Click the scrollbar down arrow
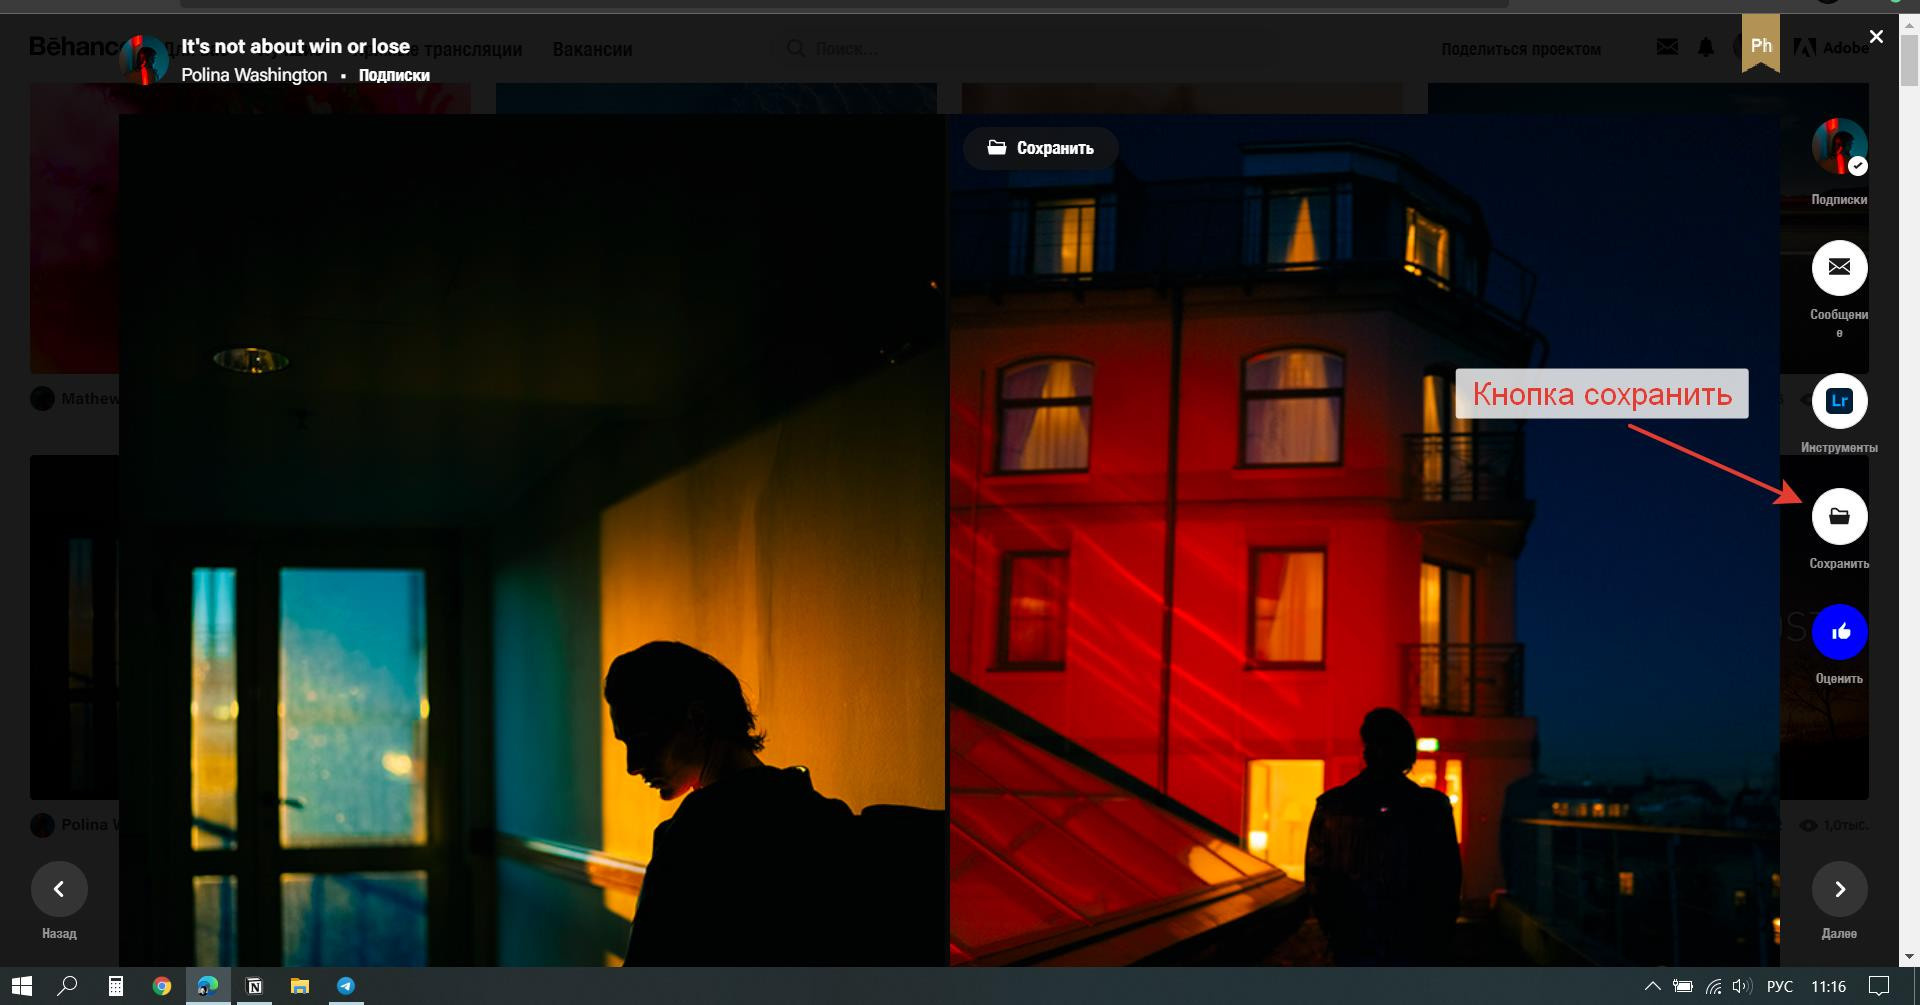The width and height of the screenshot is (1920, 1005). point(1908,957)
